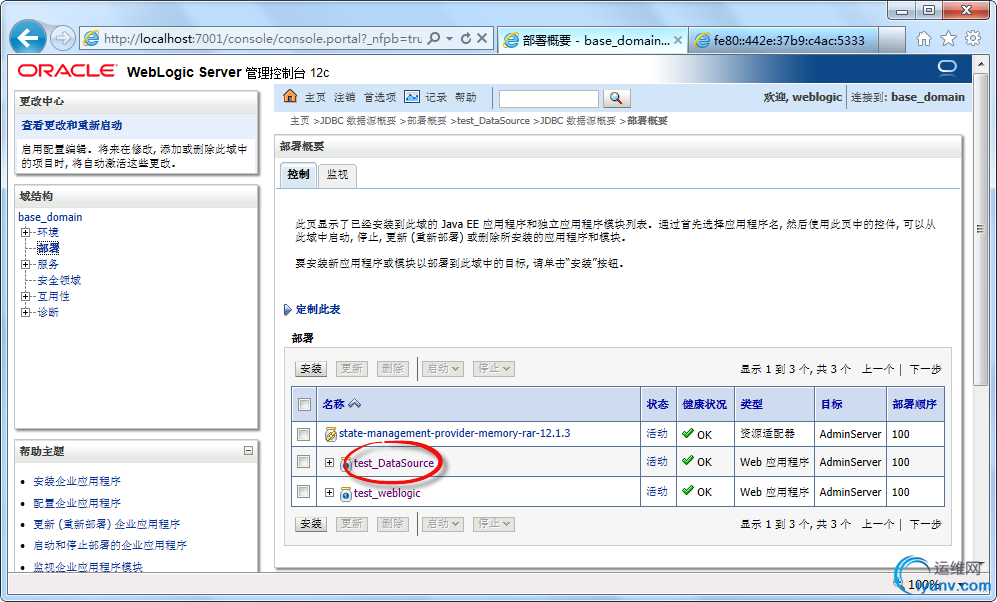Open browser home page icon

(x=924, y=39)
